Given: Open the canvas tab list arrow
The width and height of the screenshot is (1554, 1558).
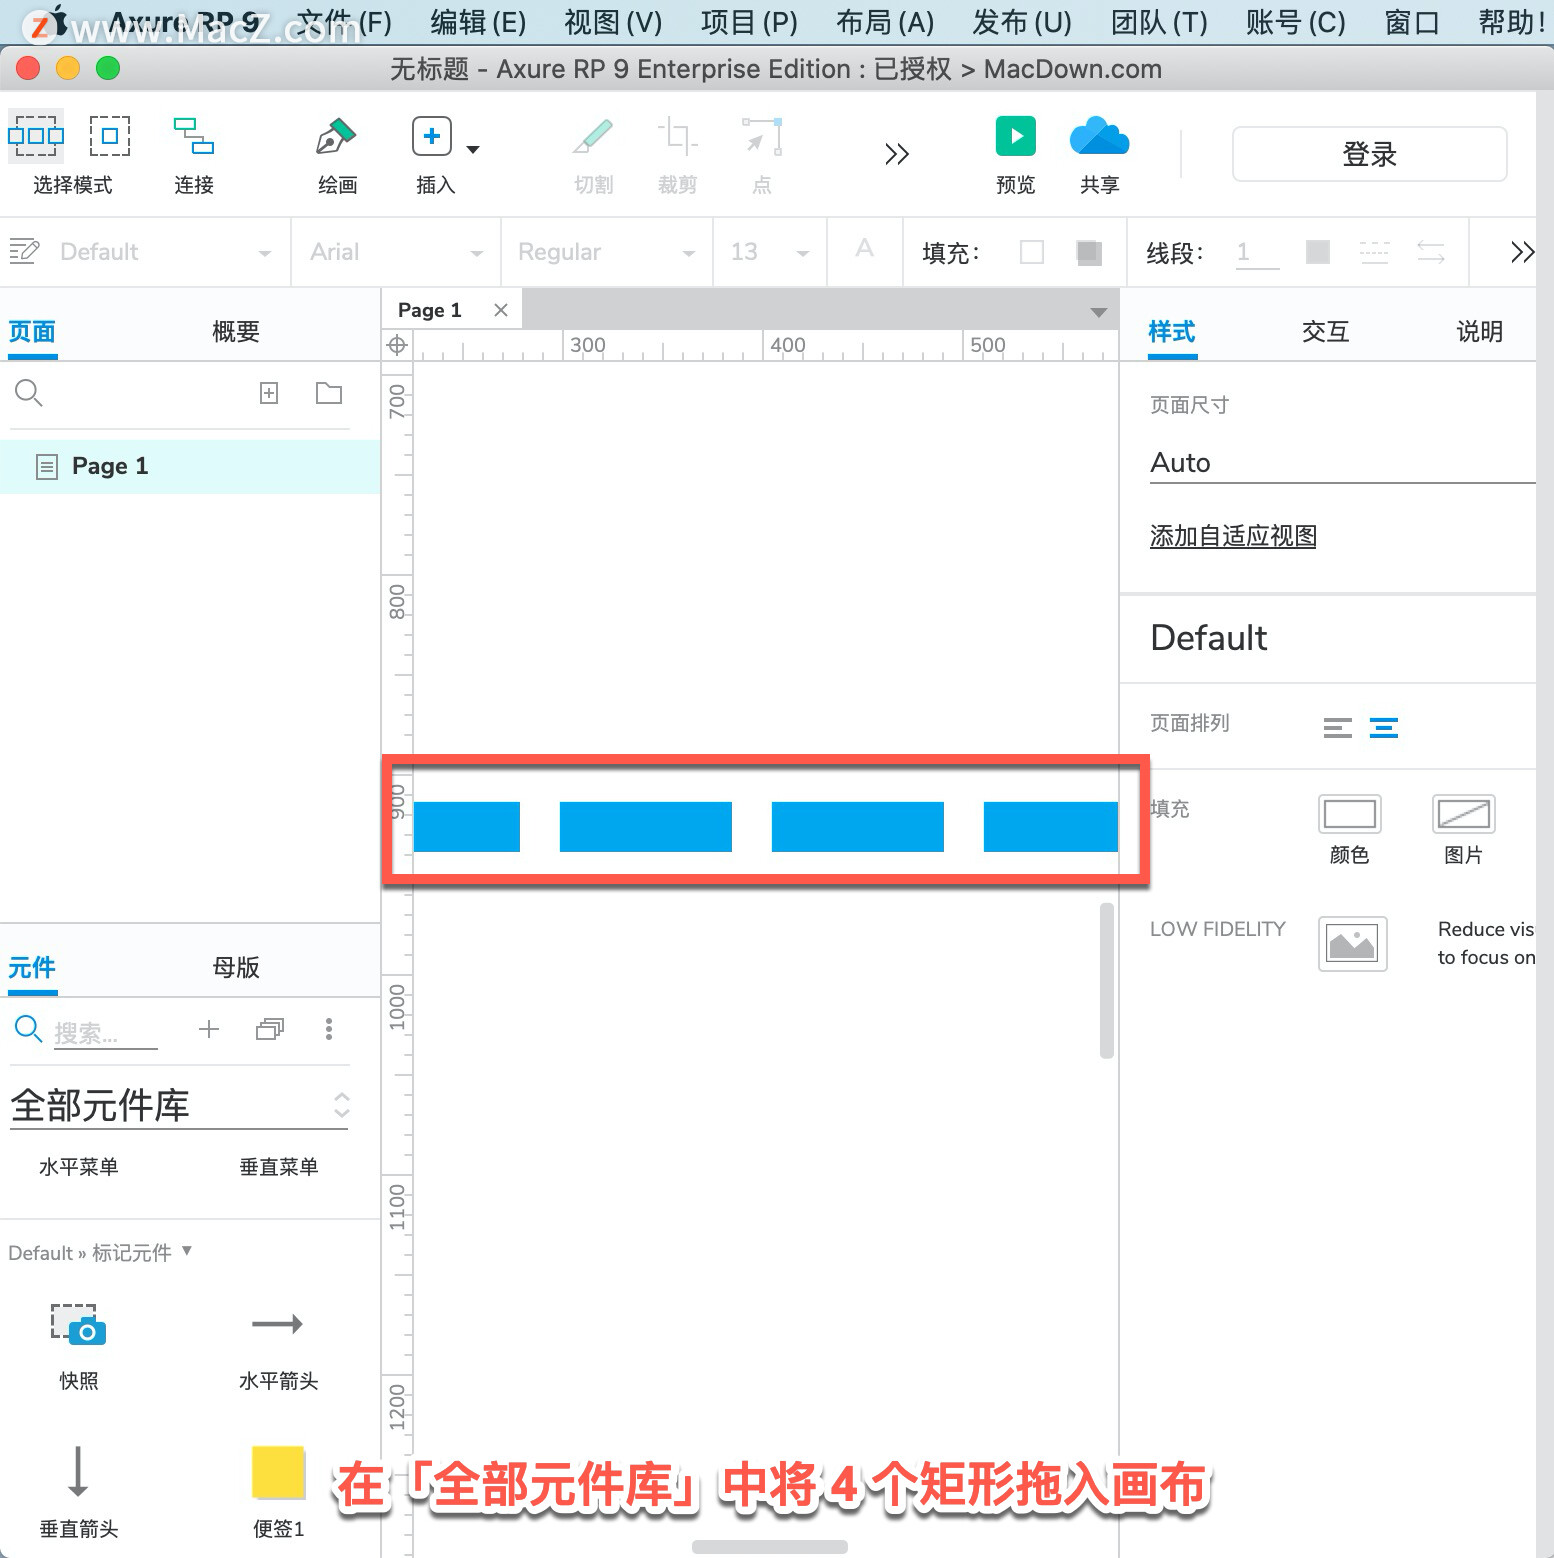Looking at the screenshot, I should coord(1099,312).
